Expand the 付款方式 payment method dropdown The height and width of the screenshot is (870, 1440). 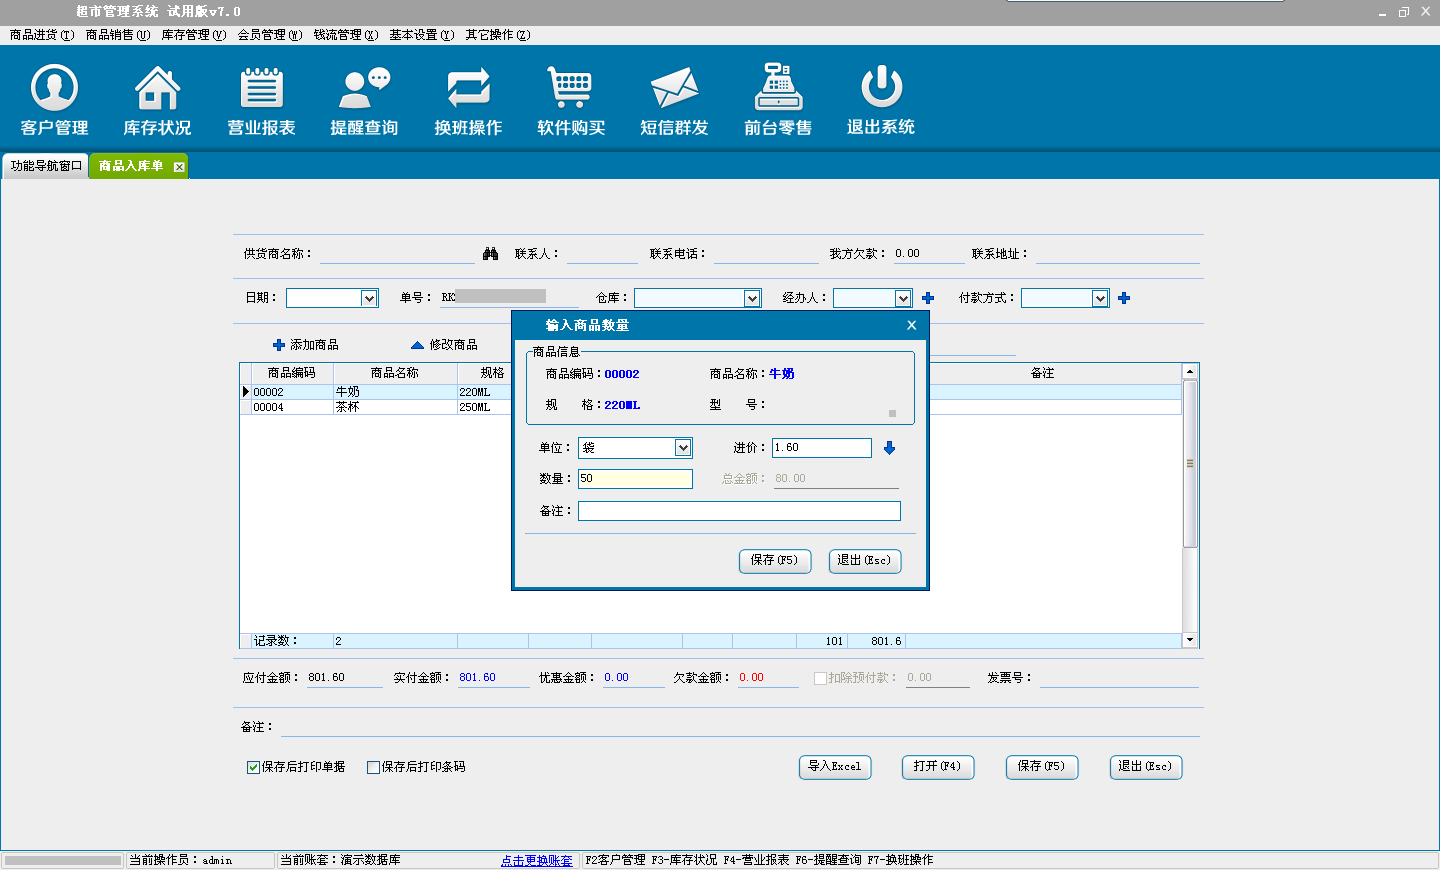coord(1100,298)
